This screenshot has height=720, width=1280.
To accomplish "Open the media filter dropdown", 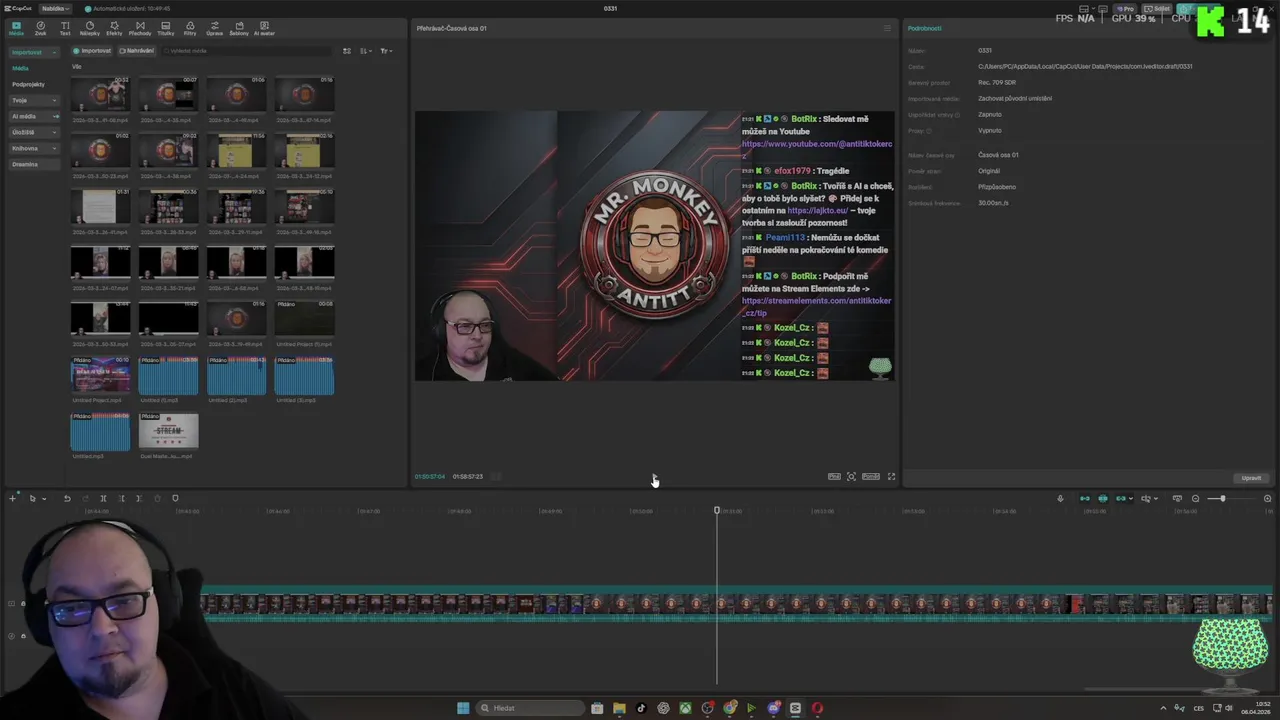I will [x=386, y=51].
